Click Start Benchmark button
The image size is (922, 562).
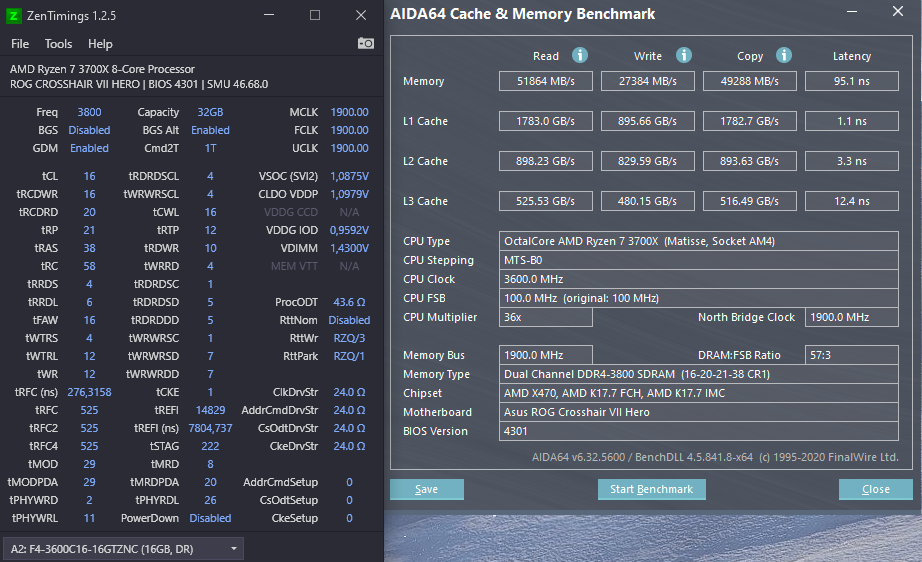[x=652, y=489]
